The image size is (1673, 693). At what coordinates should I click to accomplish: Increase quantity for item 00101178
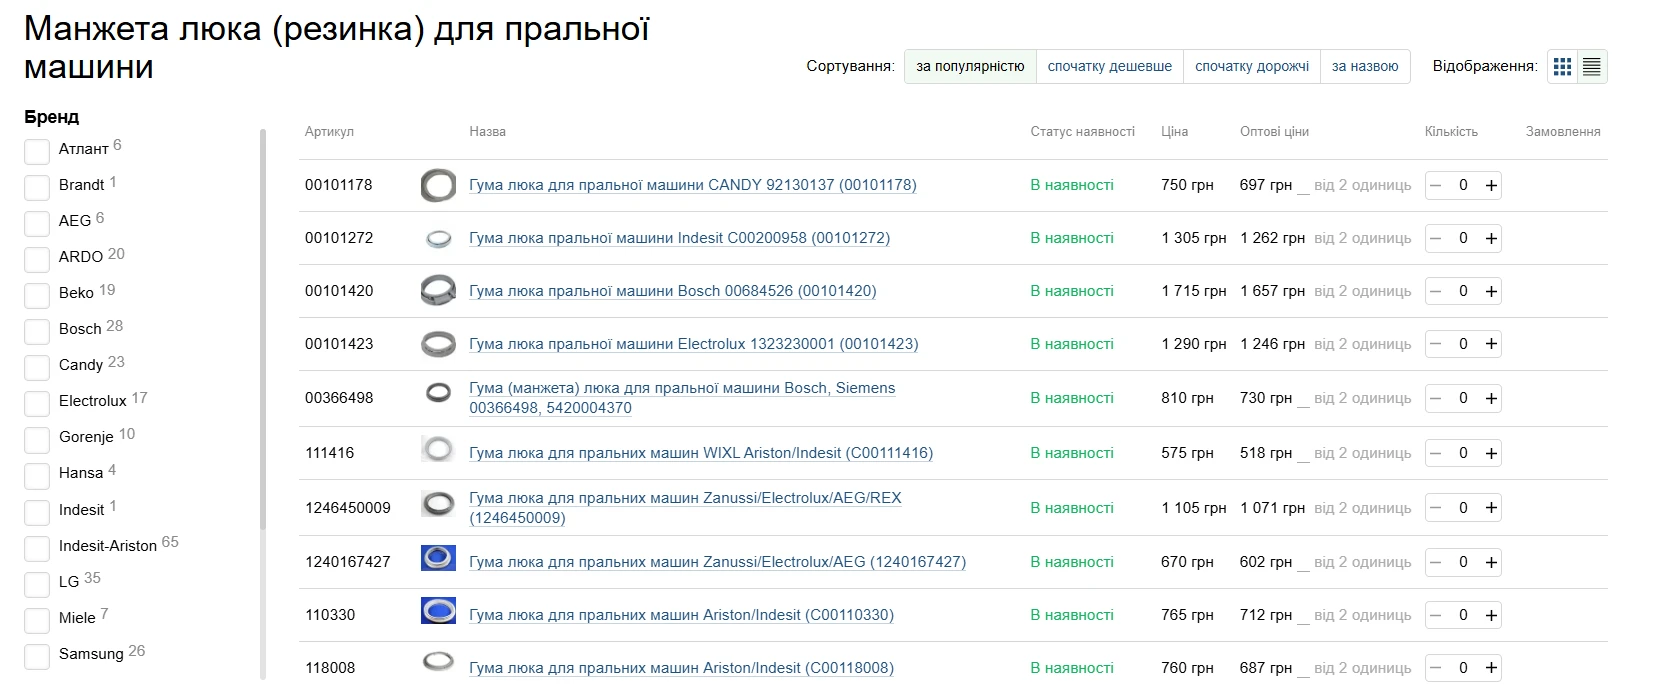point(1491,185)
